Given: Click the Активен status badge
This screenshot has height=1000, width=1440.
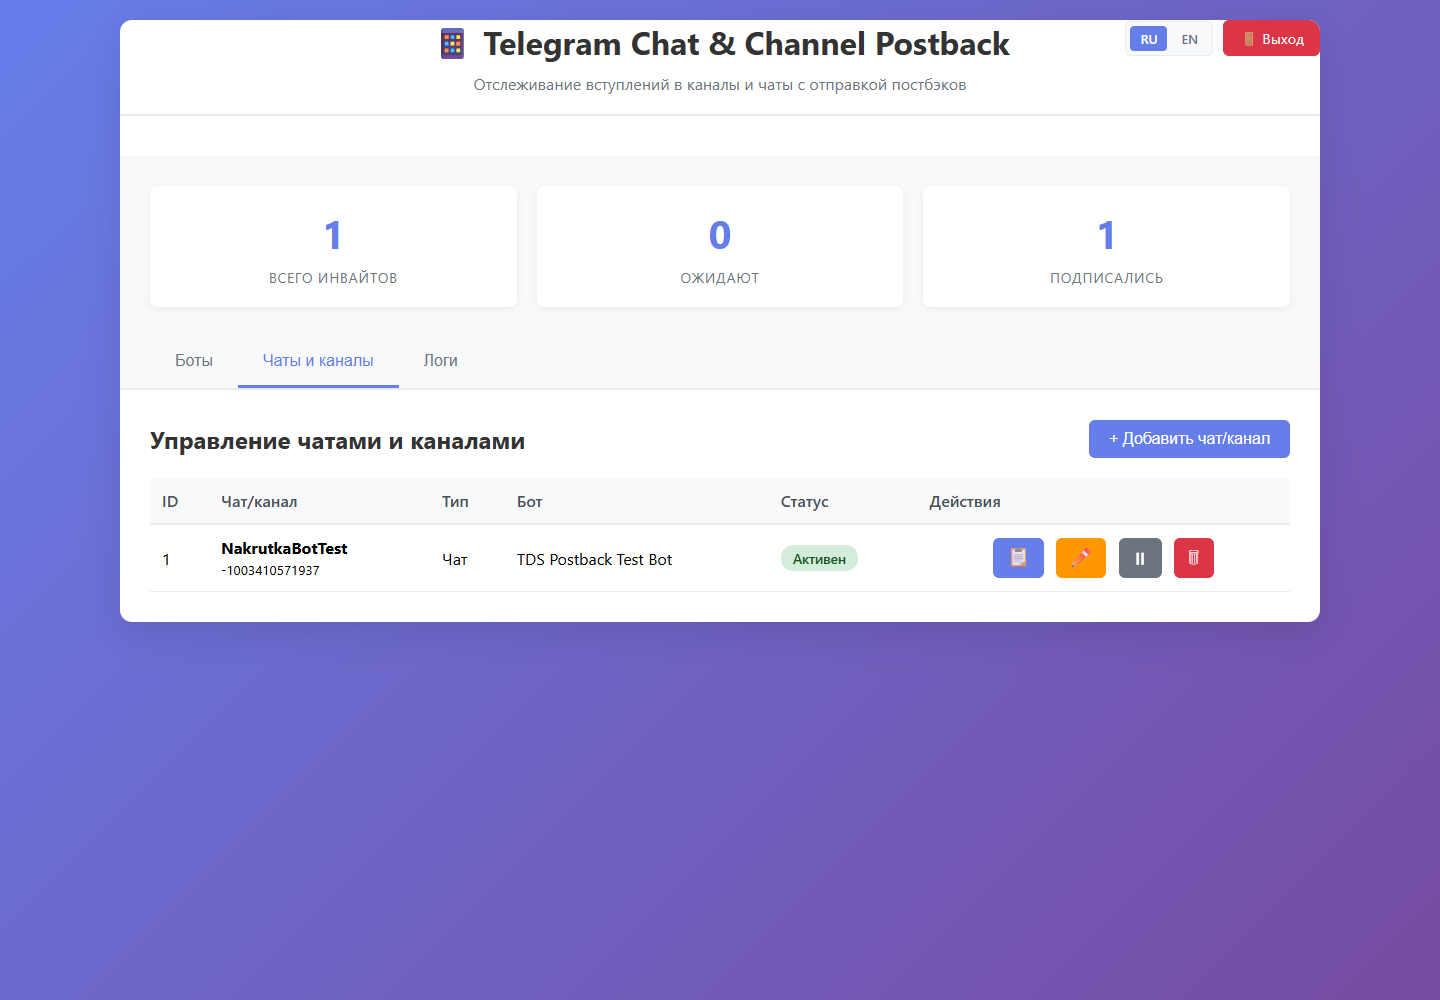Looking at the screenshot, I should (x=819, y=559).
